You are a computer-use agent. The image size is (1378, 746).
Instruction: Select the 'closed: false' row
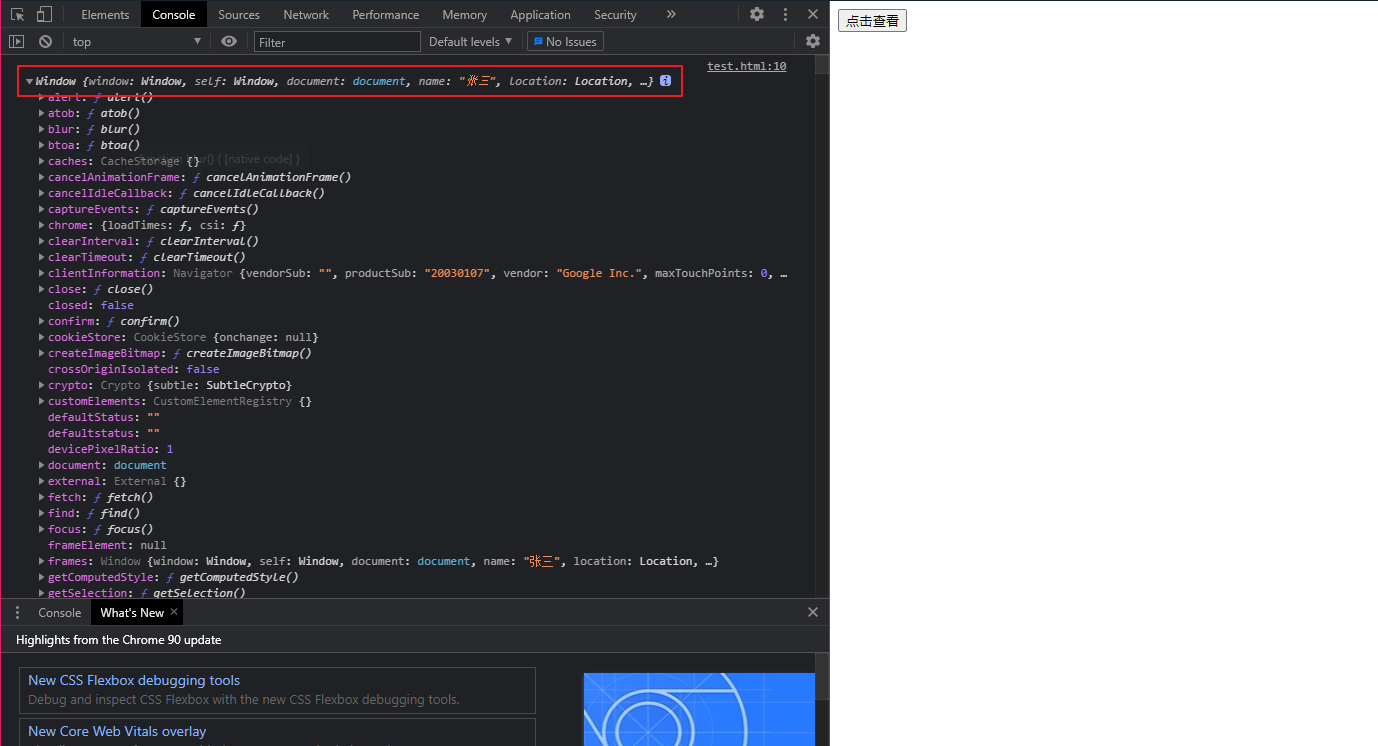point(91,305)
